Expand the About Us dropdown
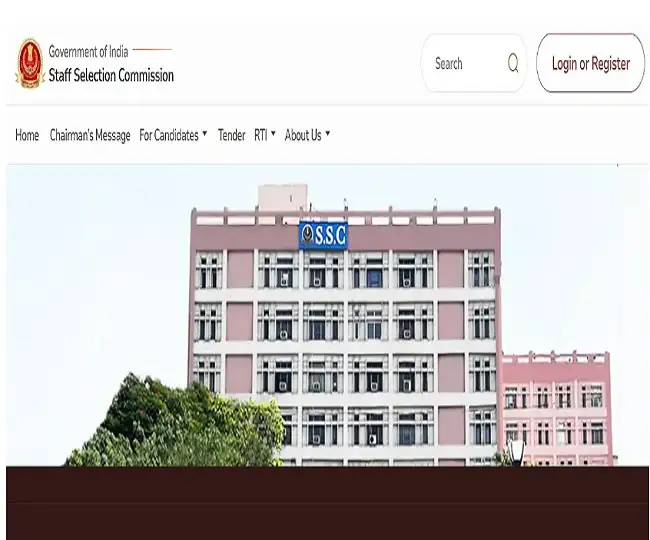Viewport: 650px width, 540px height. (x=307, y=135)
